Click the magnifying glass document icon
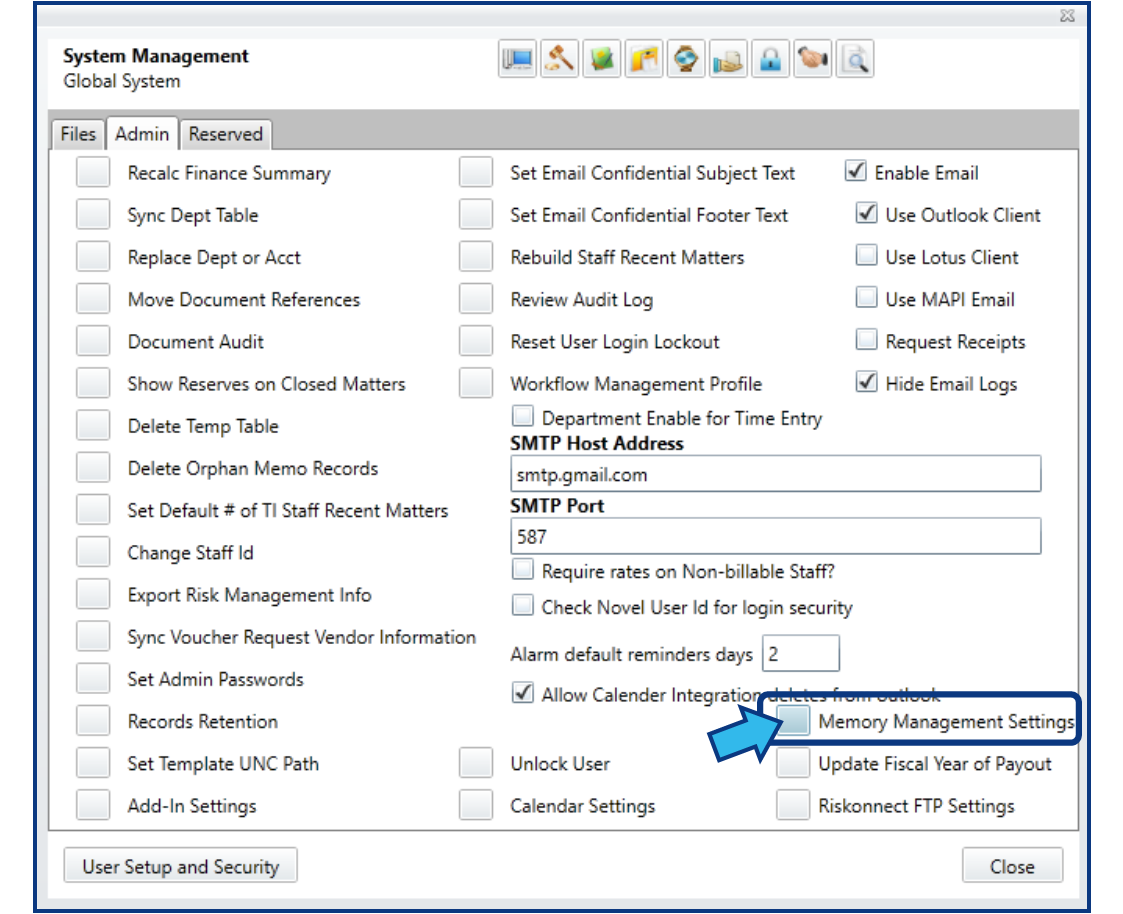Viewport: 1123px width, 914px height. click(855, 60)
